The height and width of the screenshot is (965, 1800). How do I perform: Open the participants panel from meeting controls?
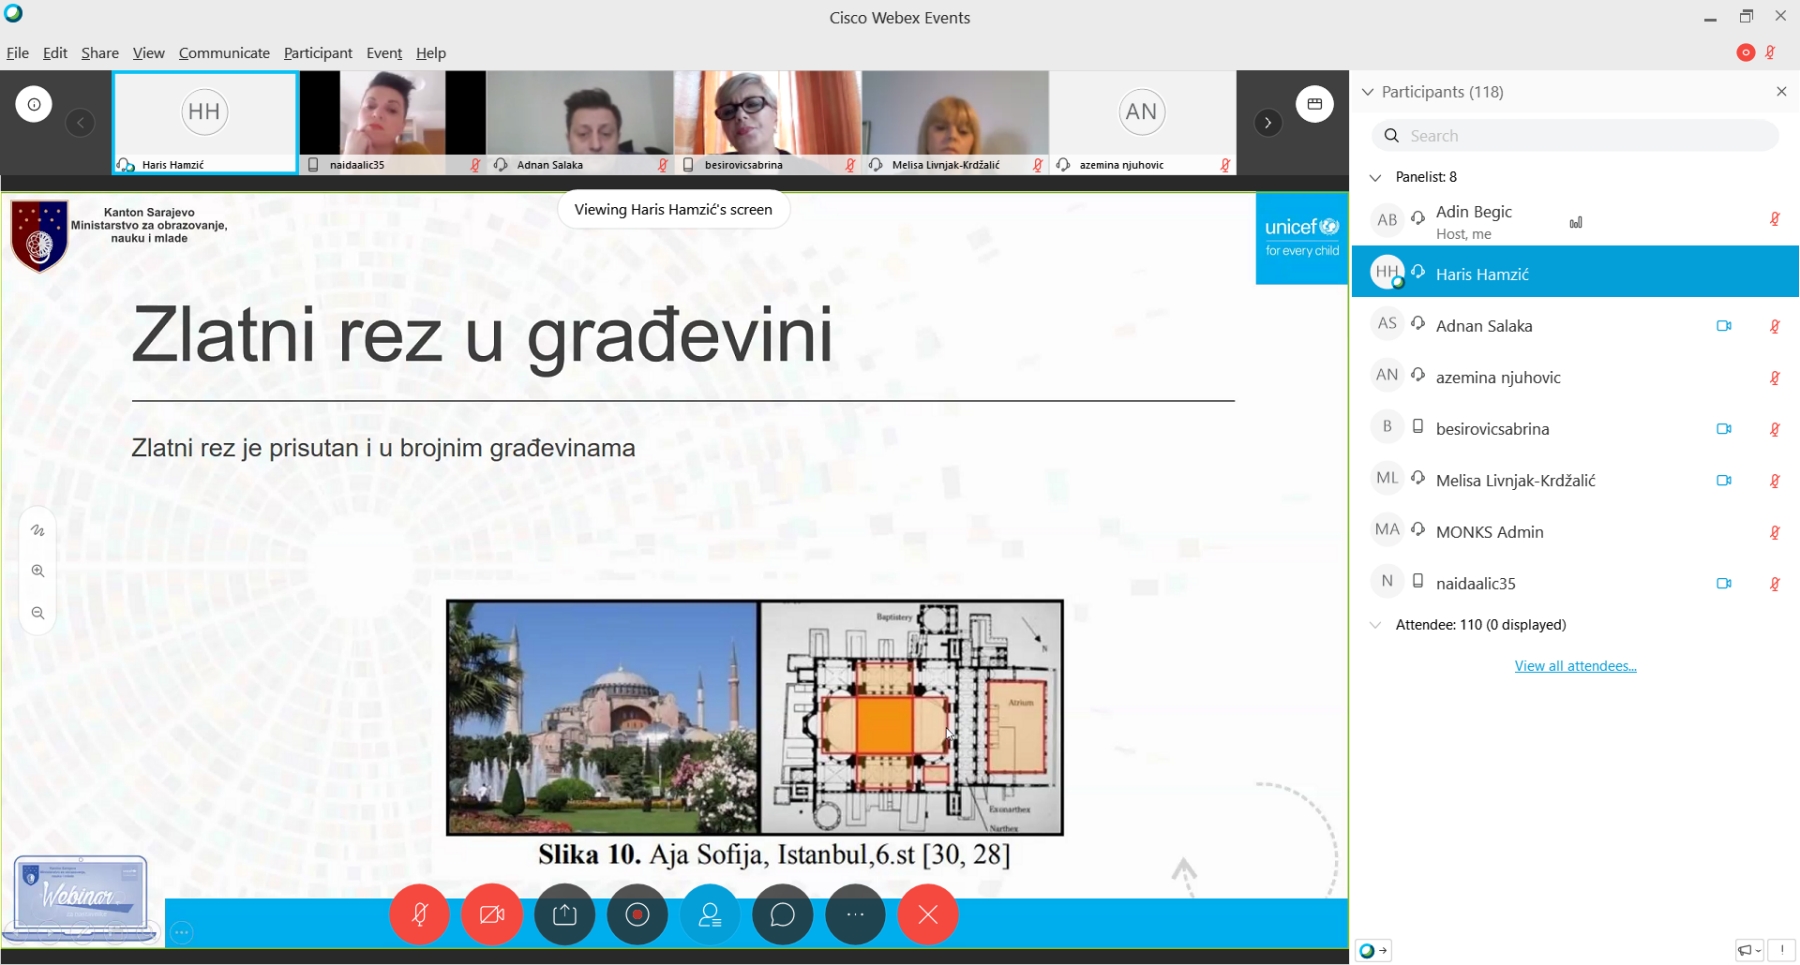coord(710,914)
